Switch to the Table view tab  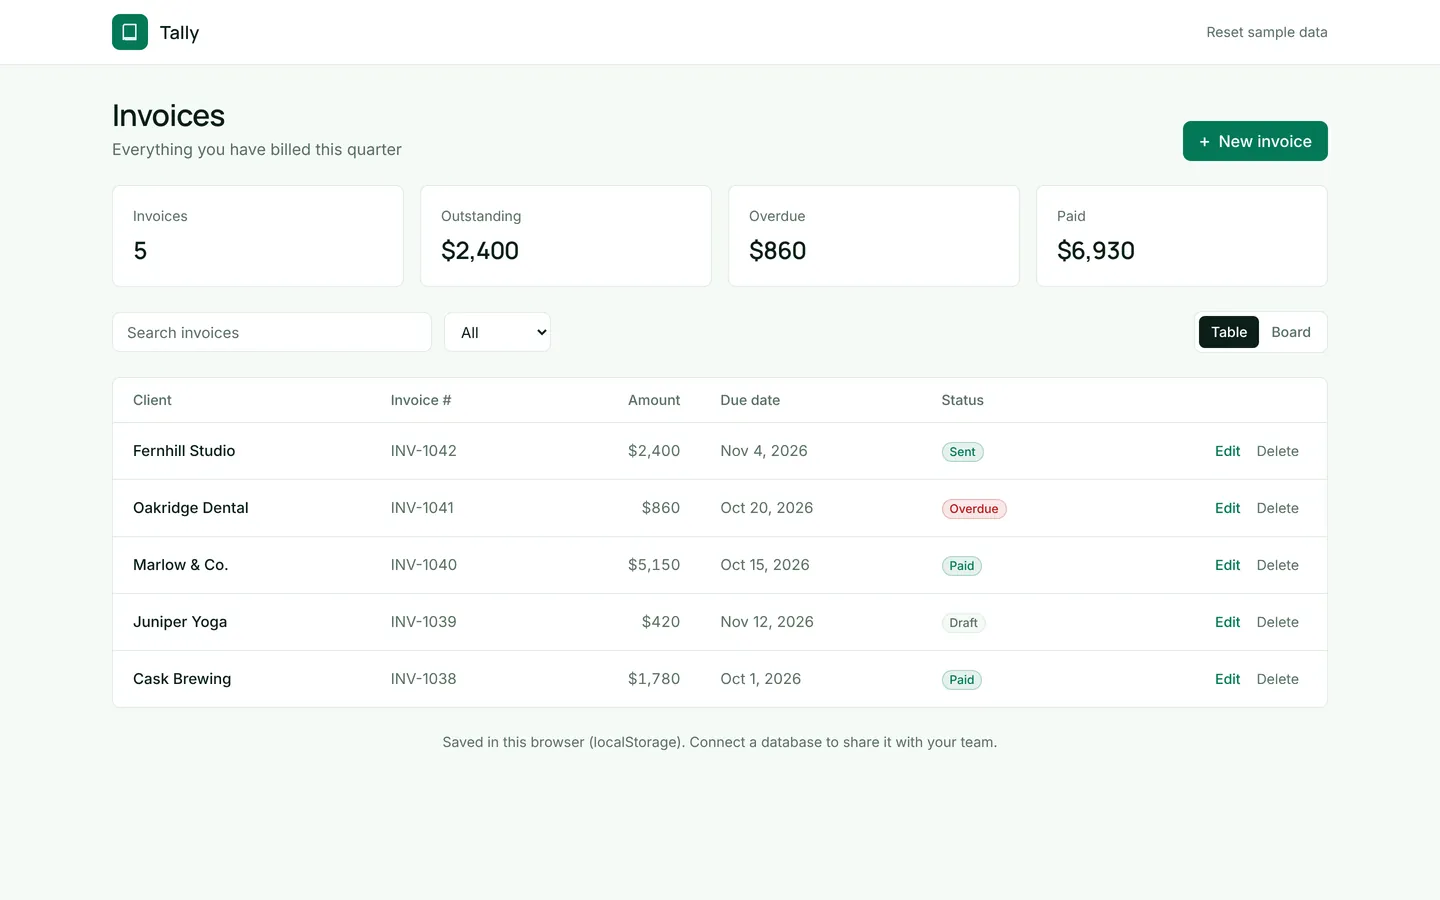(1229, 332)
